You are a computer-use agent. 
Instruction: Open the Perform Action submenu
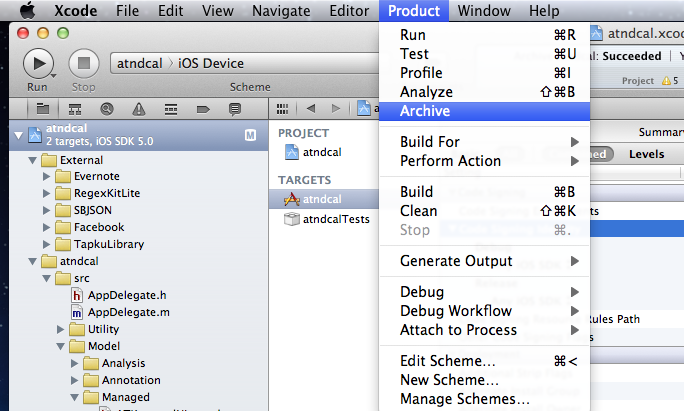click(x=484, y=161)
